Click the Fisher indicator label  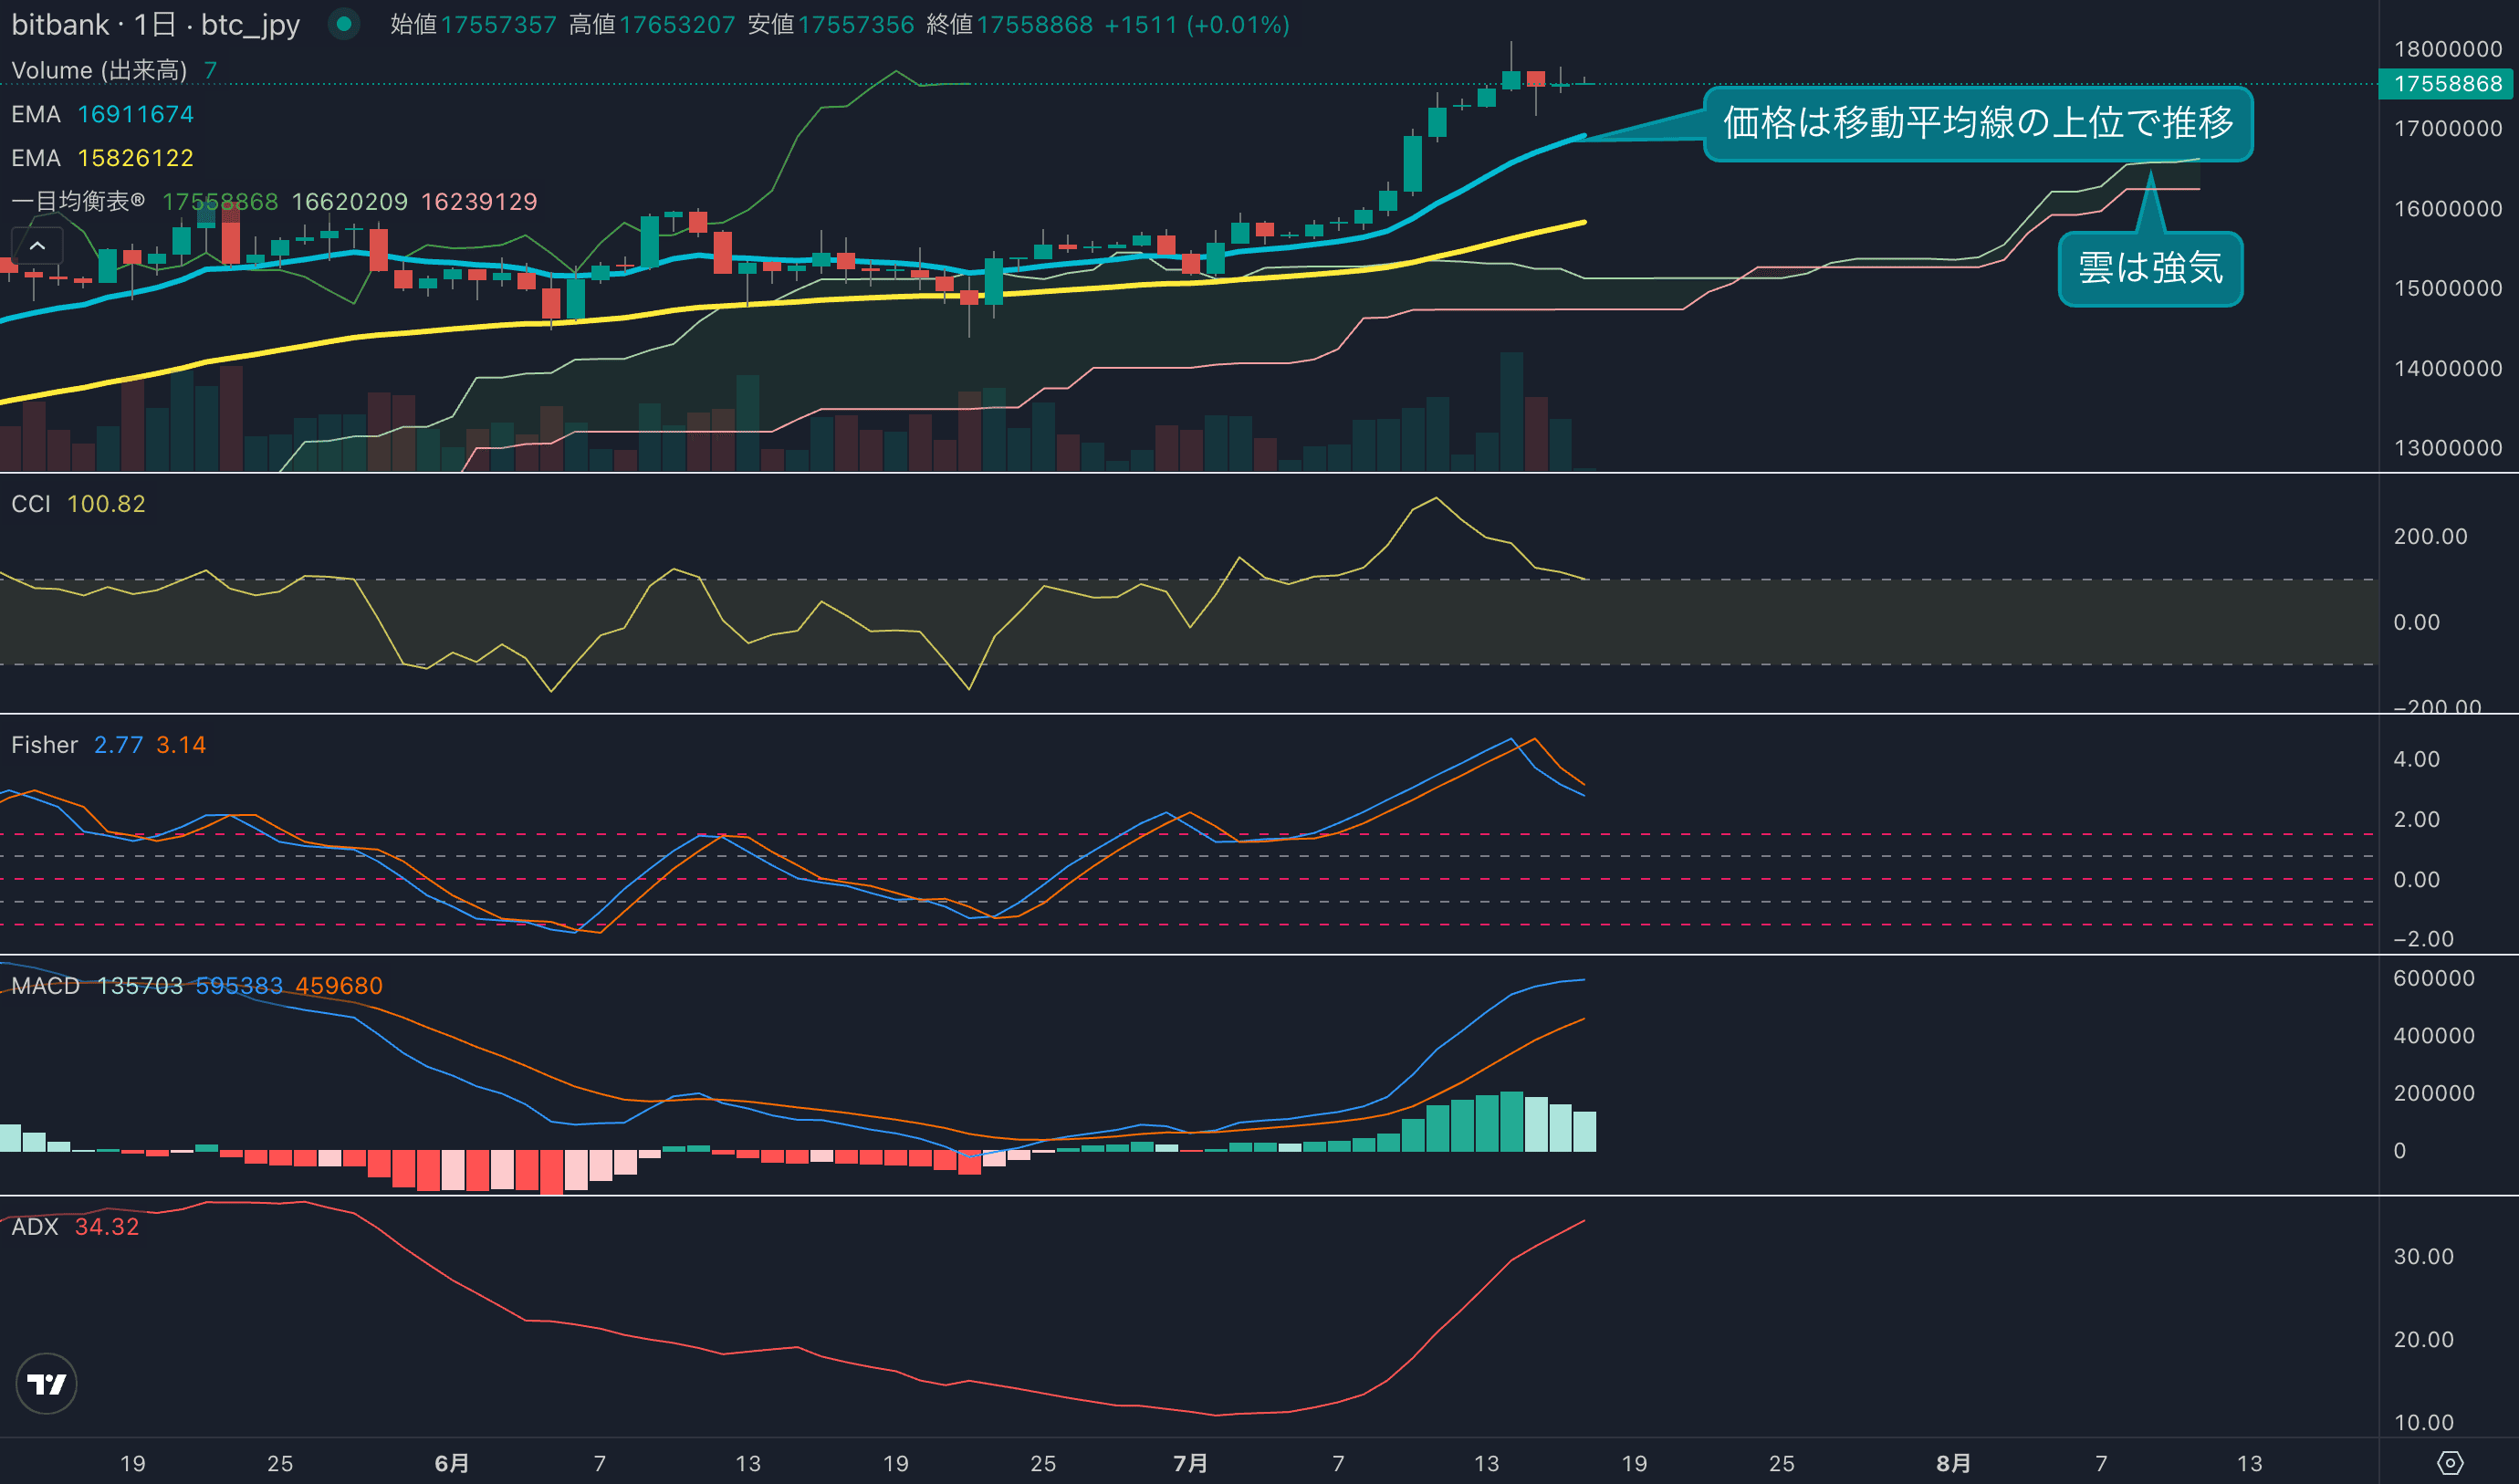coord(44,745)
